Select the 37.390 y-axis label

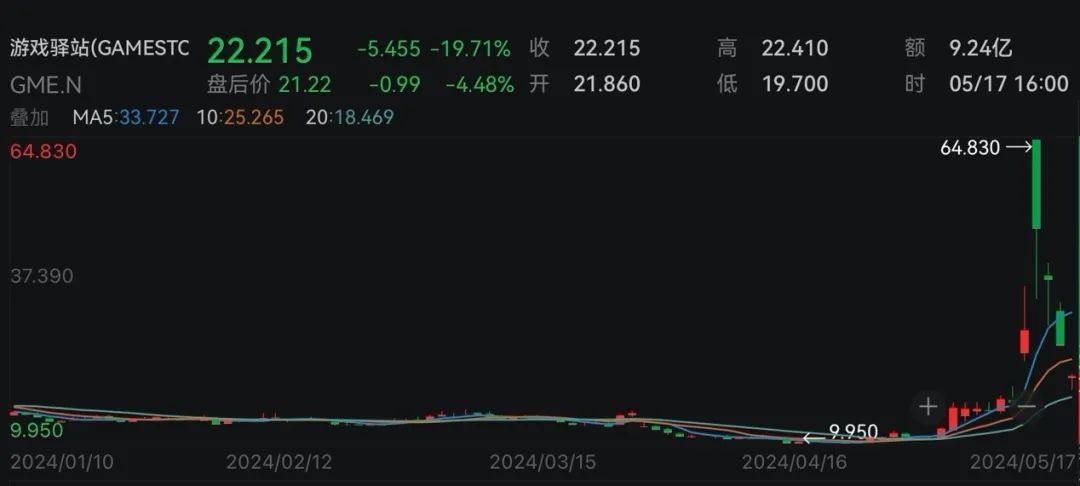pos(41,276)
